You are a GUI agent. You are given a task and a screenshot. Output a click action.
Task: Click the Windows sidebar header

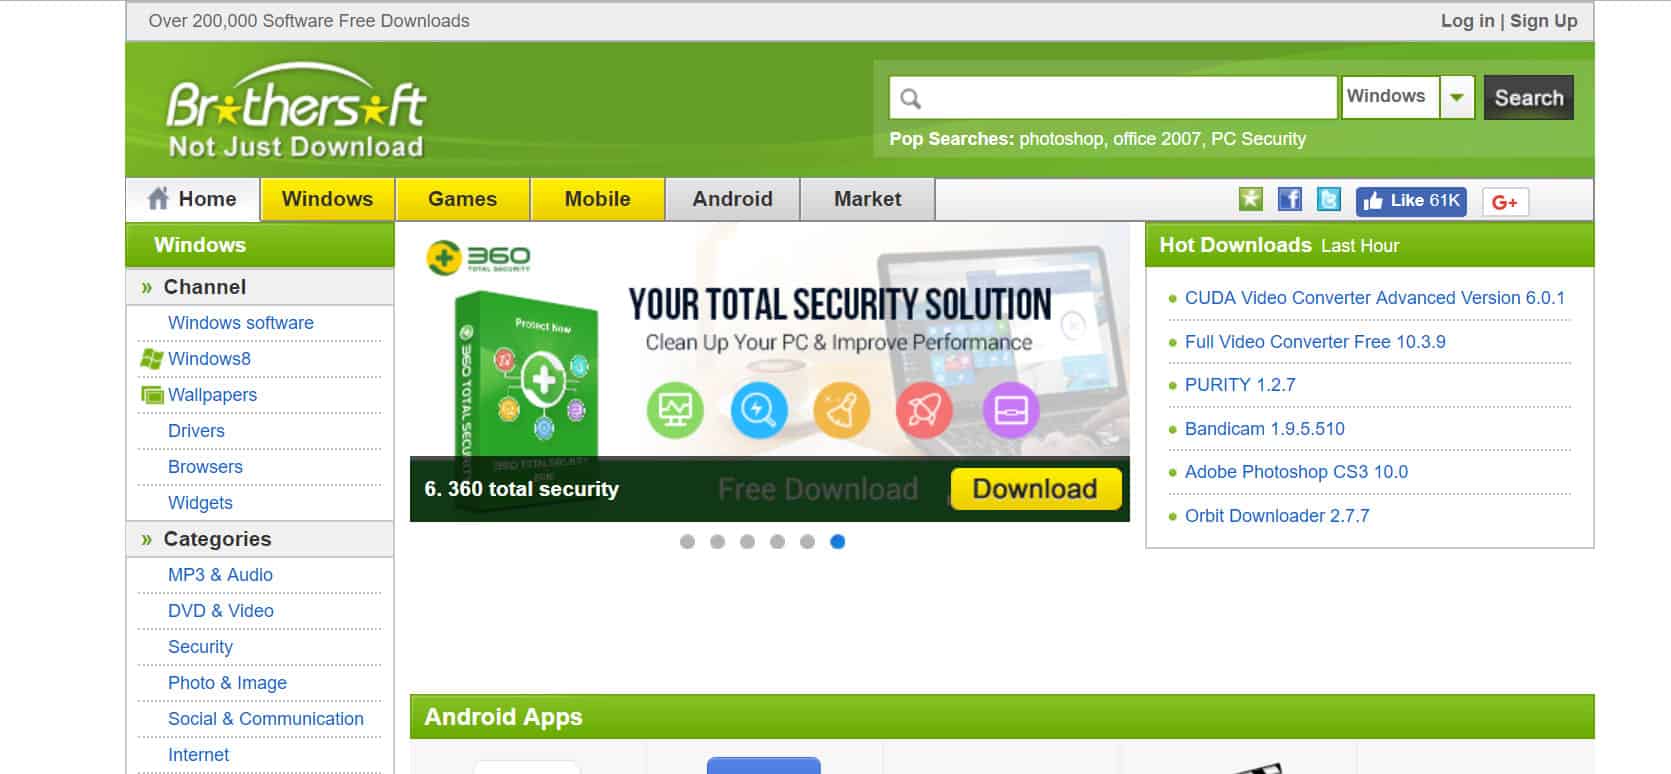(260, 245)
